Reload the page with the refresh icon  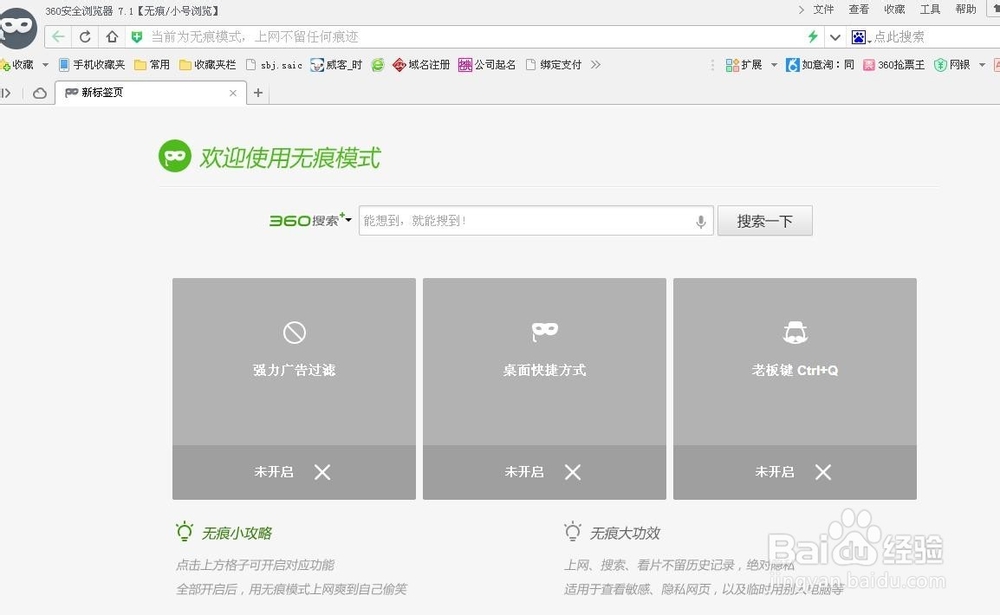point(85,36)
